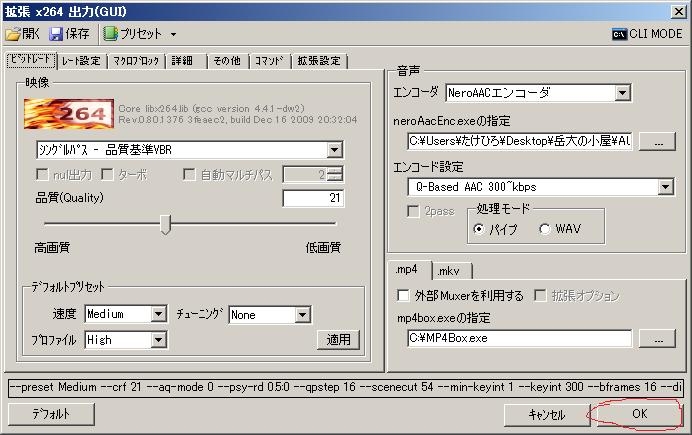The image size is (692, 435).
Task: Switch to CLI MODE
Action: [x=647, y=34]
